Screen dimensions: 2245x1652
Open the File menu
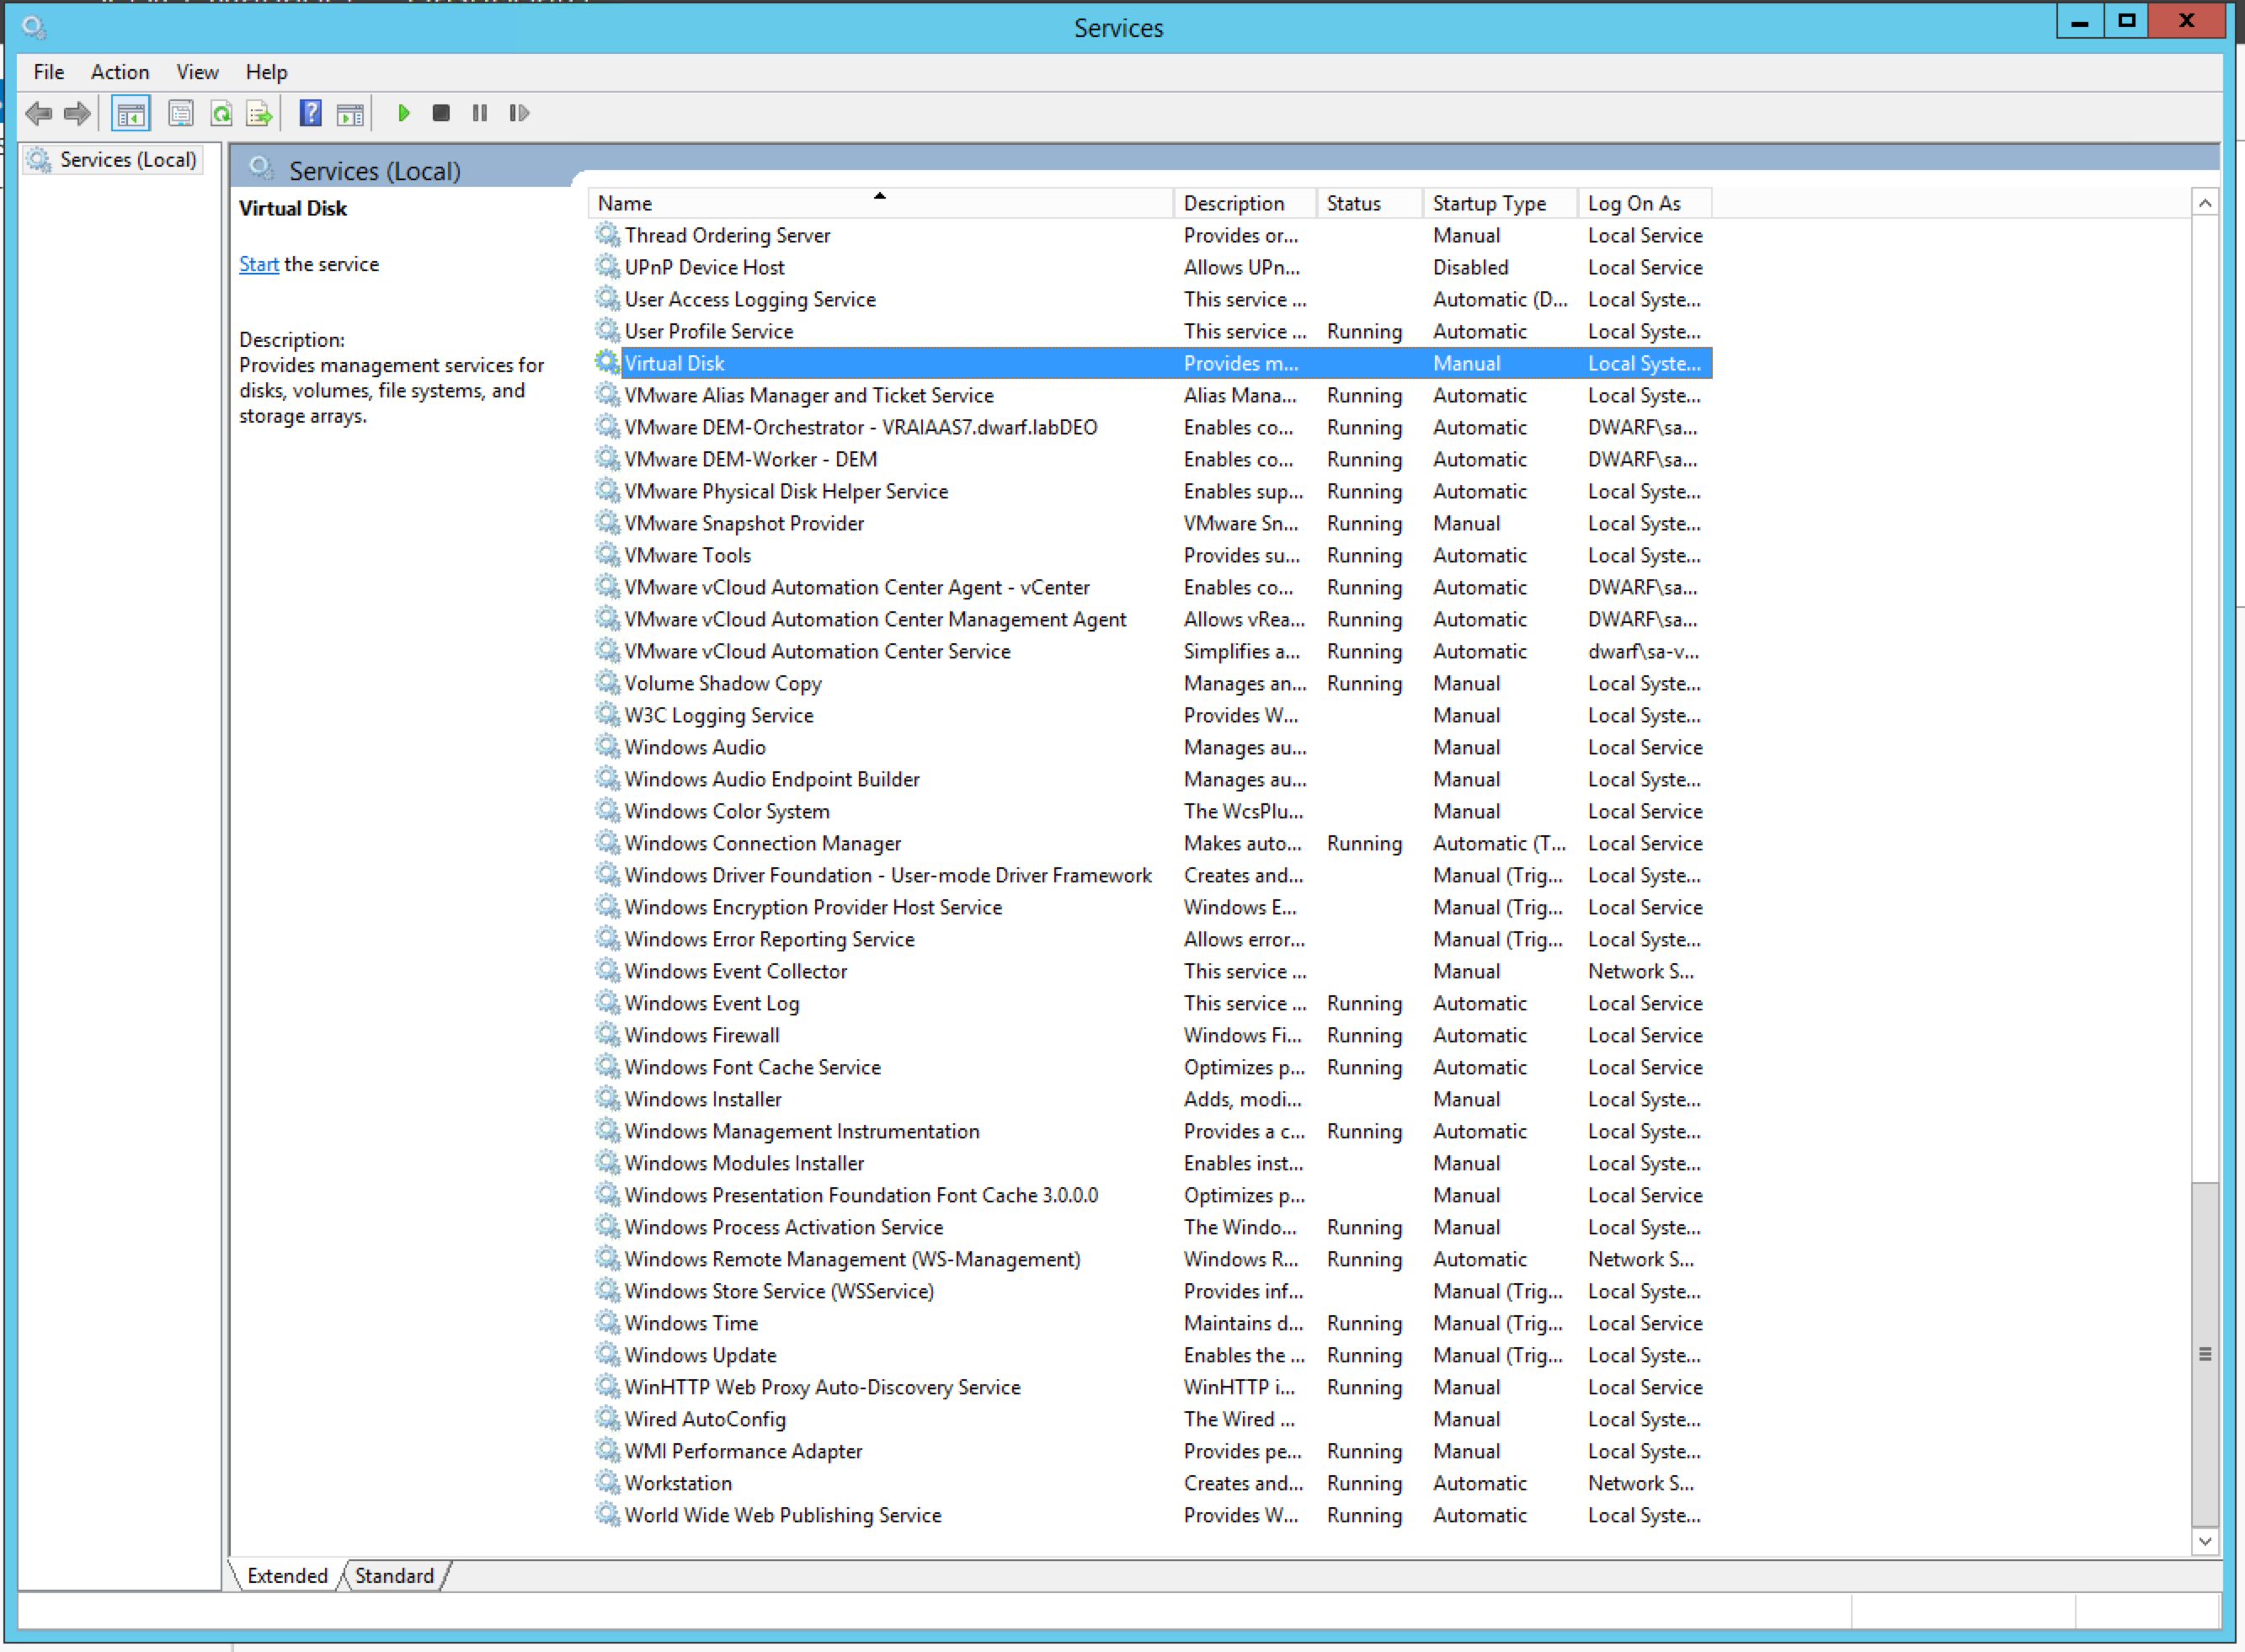(x=48, y=72)
